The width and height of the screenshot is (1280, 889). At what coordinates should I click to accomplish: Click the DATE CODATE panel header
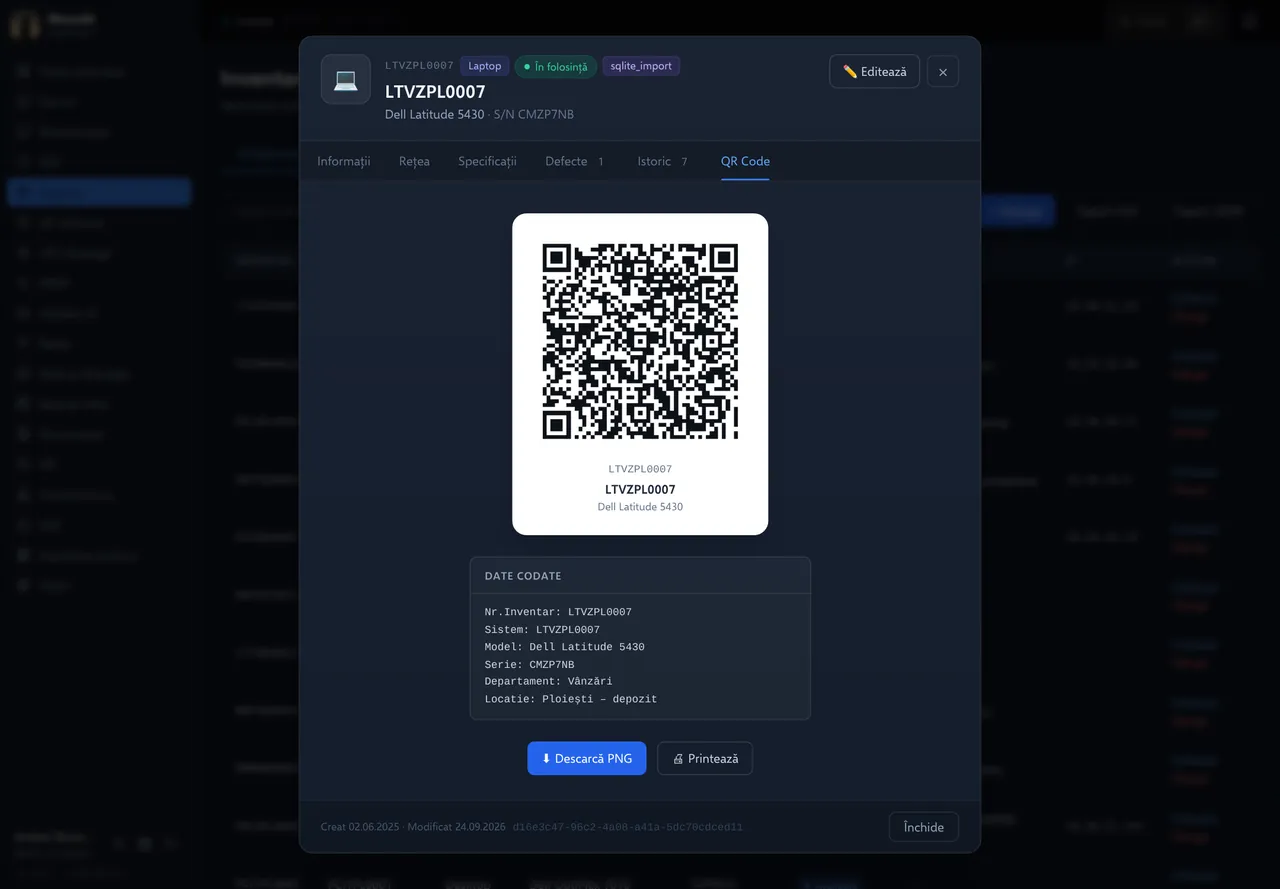640,576
